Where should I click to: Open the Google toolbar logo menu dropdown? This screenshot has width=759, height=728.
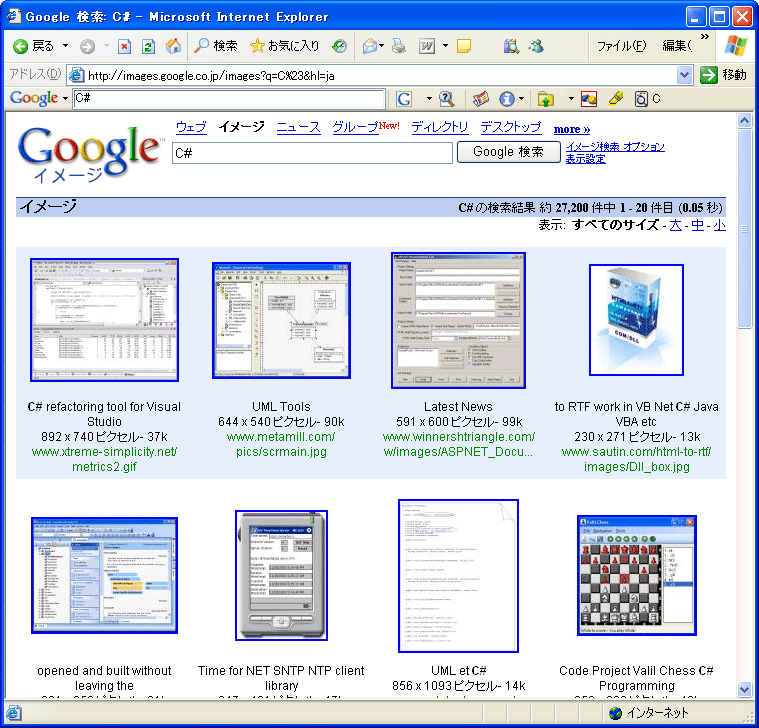66,98
